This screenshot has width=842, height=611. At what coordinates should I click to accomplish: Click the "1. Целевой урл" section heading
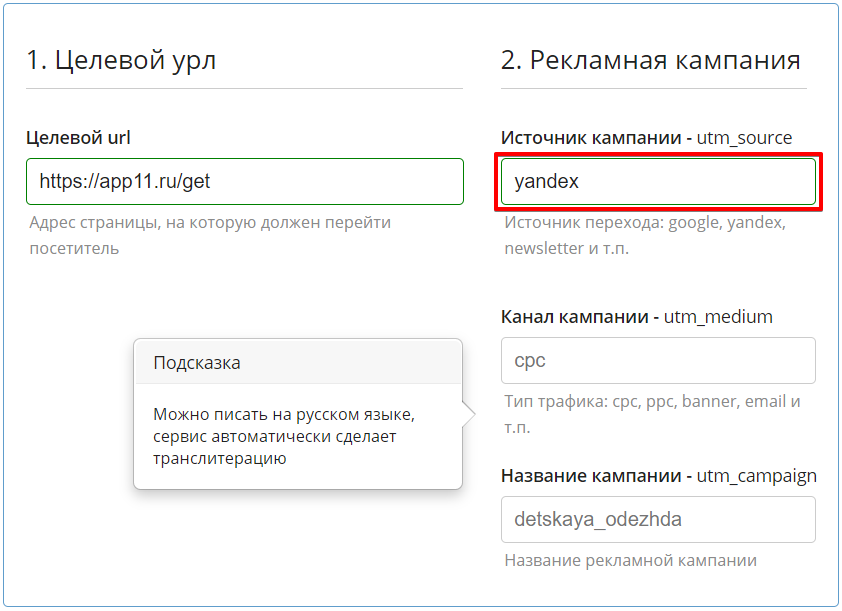click(x=121, y=60)
